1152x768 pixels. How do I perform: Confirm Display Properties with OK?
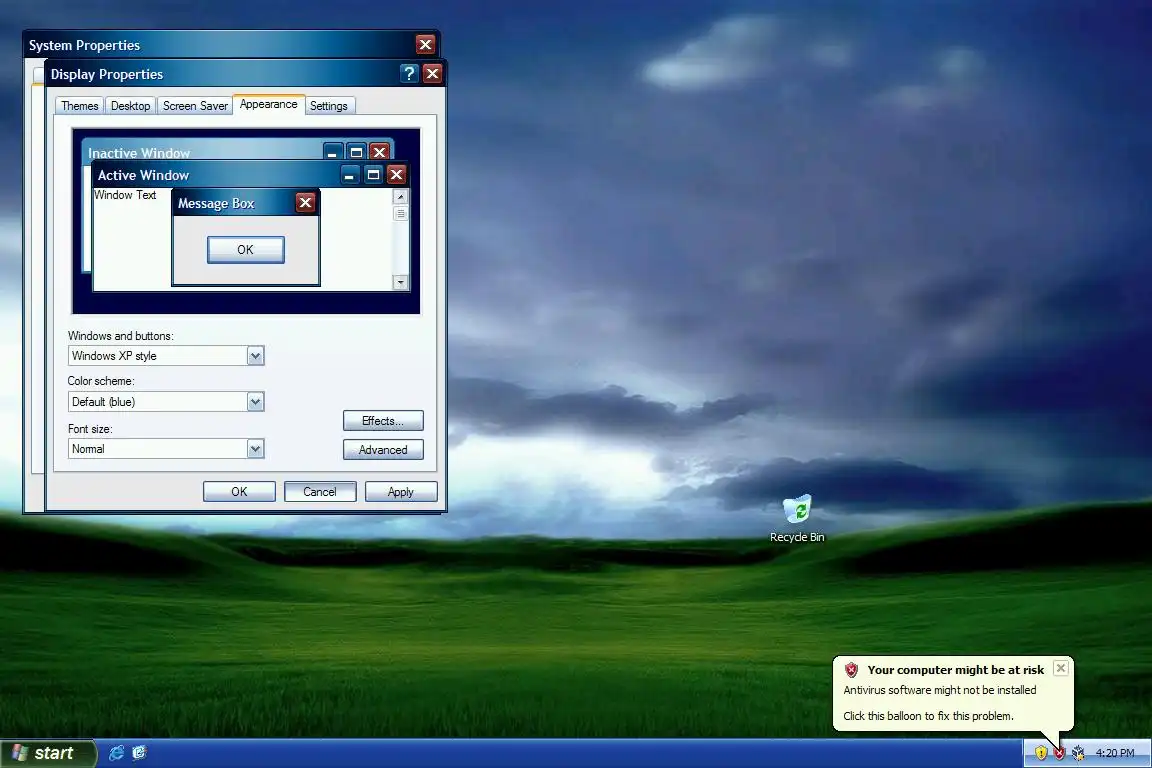coord(239,492)
